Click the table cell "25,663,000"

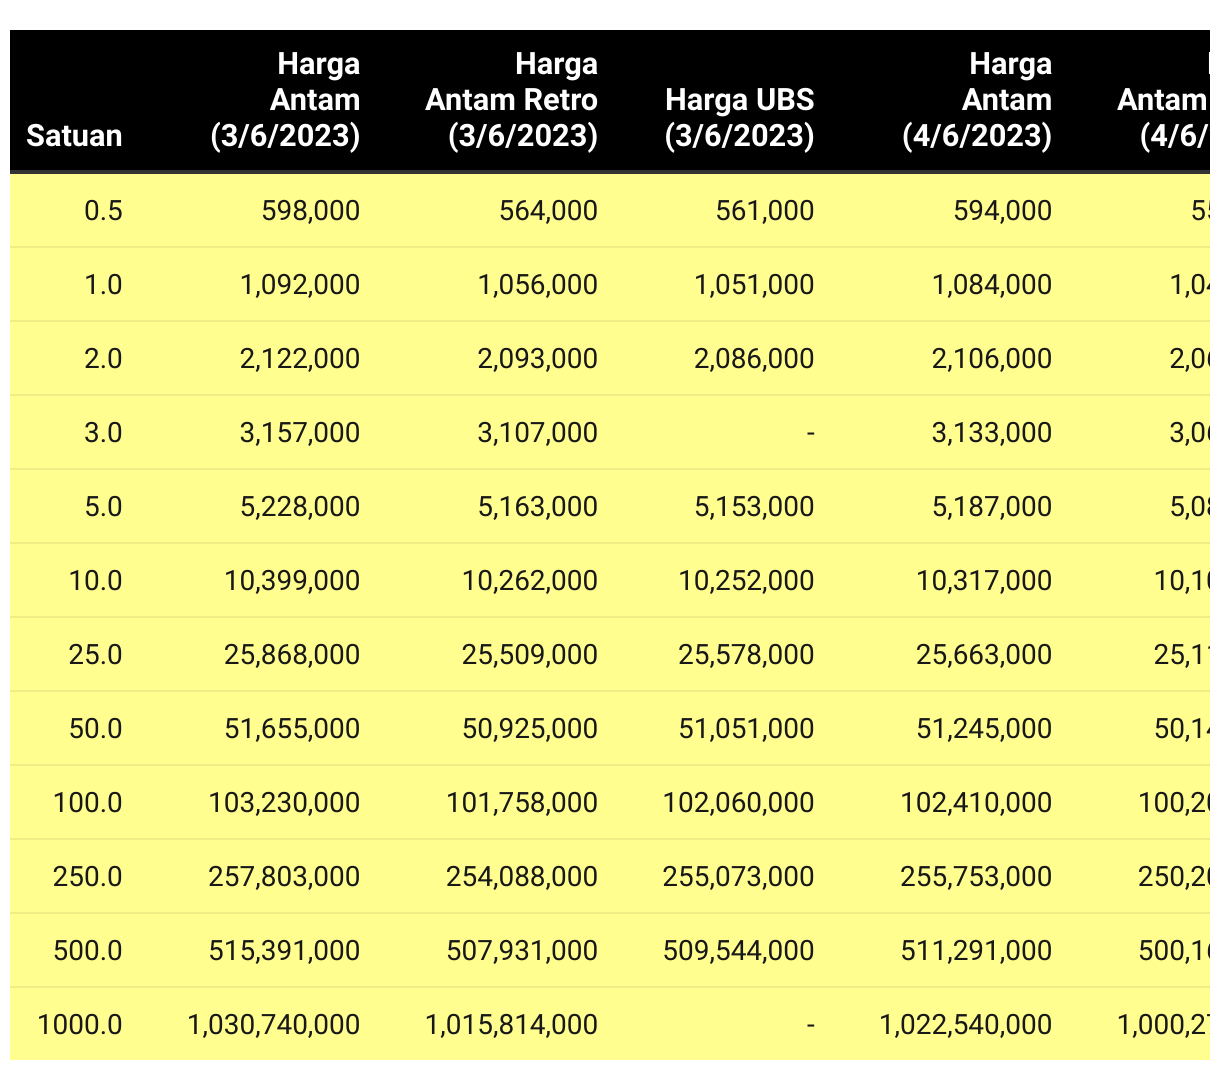pyautogui.click(x=985, y=654)
